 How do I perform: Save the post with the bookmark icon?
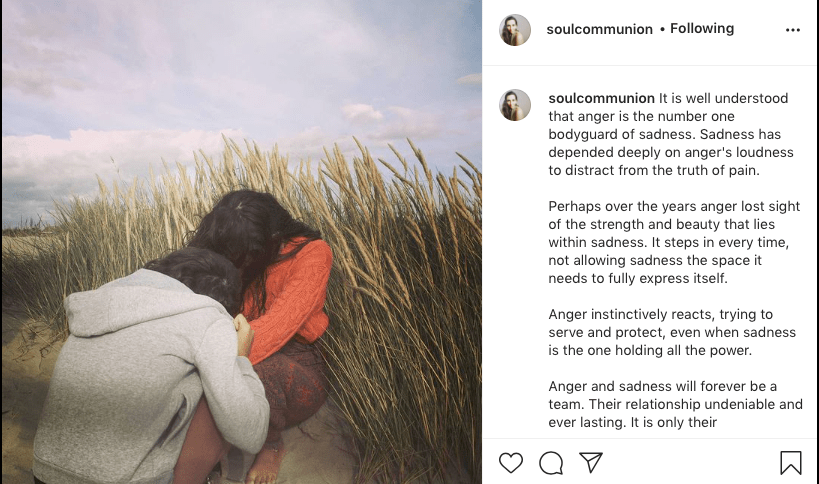click(791, 463)
